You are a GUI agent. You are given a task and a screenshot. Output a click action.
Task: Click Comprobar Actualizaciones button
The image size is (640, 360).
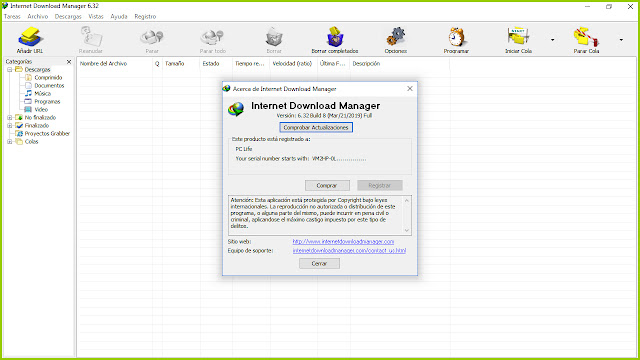[x=316, y=127]
